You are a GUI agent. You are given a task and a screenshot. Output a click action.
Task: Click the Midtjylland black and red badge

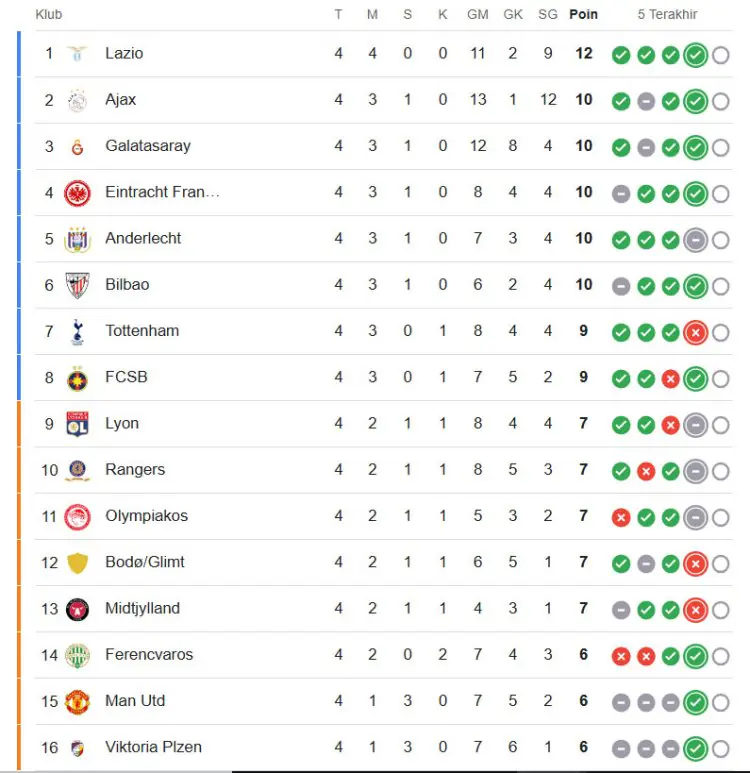[77, 609]
